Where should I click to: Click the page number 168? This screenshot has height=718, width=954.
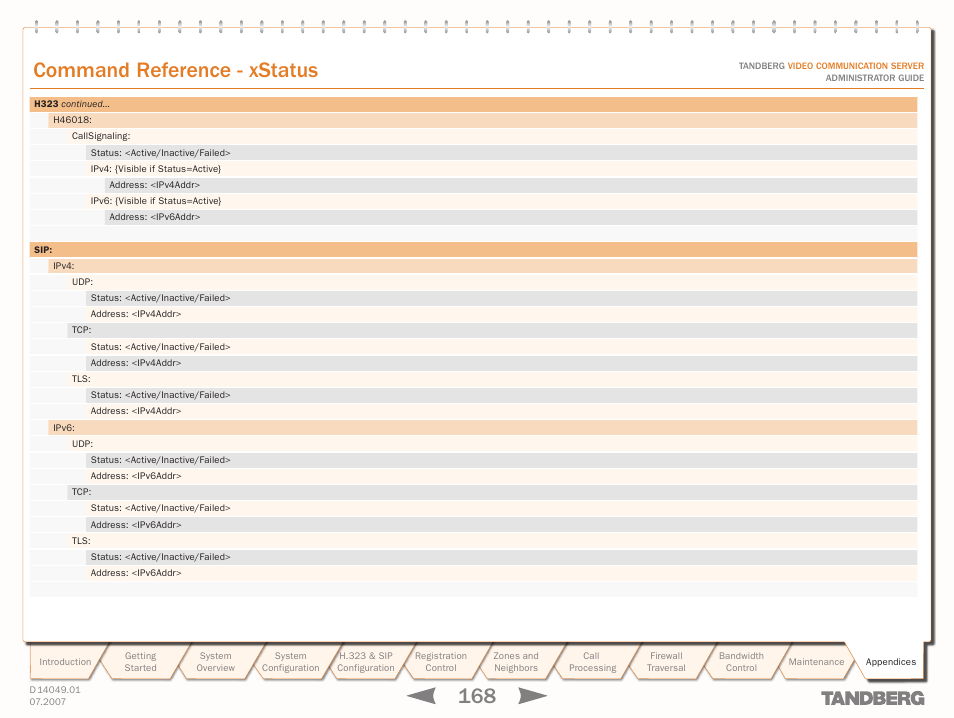(477, 695)
